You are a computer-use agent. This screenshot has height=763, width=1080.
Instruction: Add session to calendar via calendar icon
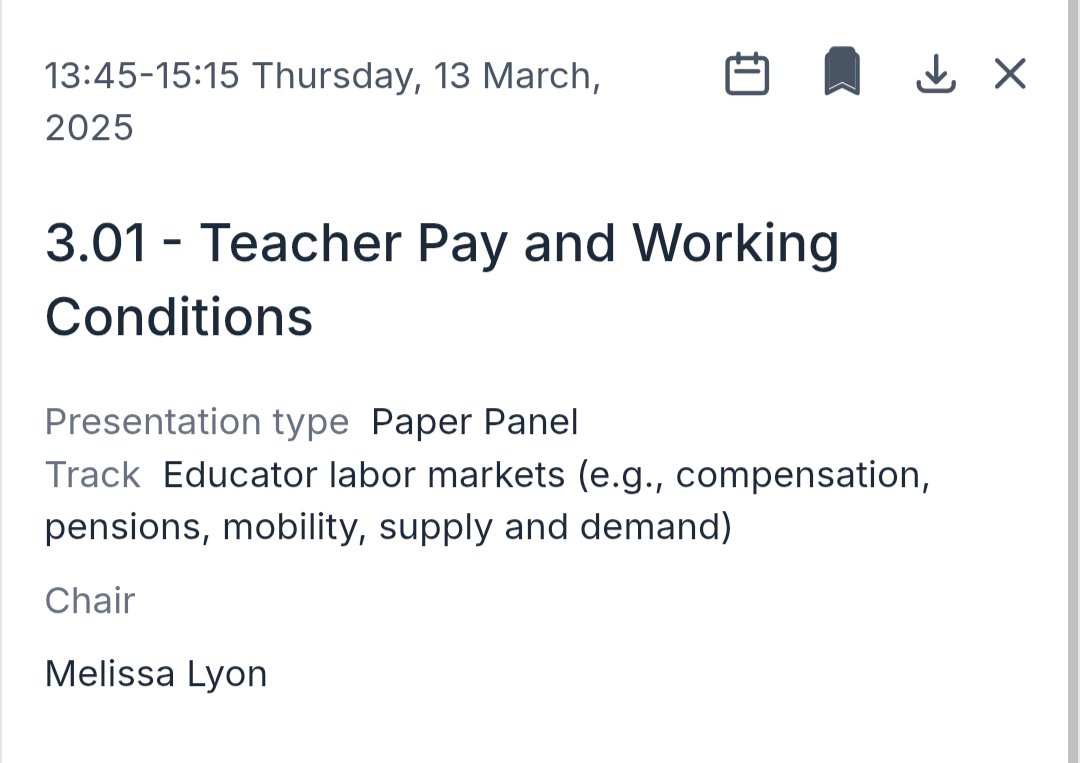[746, 74]
